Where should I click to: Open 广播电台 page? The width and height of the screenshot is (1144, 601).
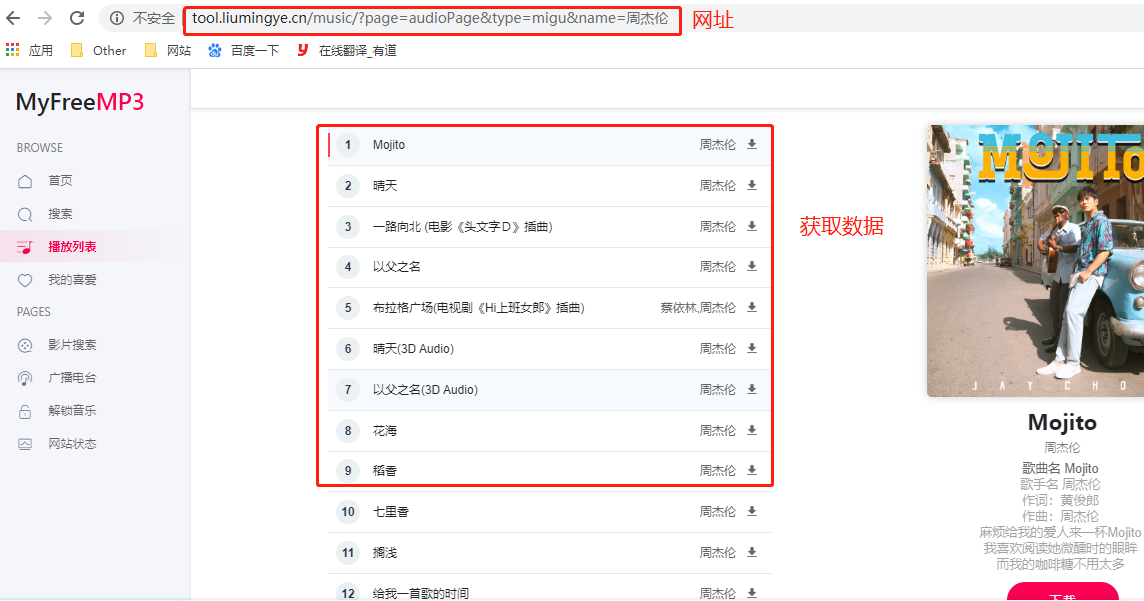pos(72,378)
